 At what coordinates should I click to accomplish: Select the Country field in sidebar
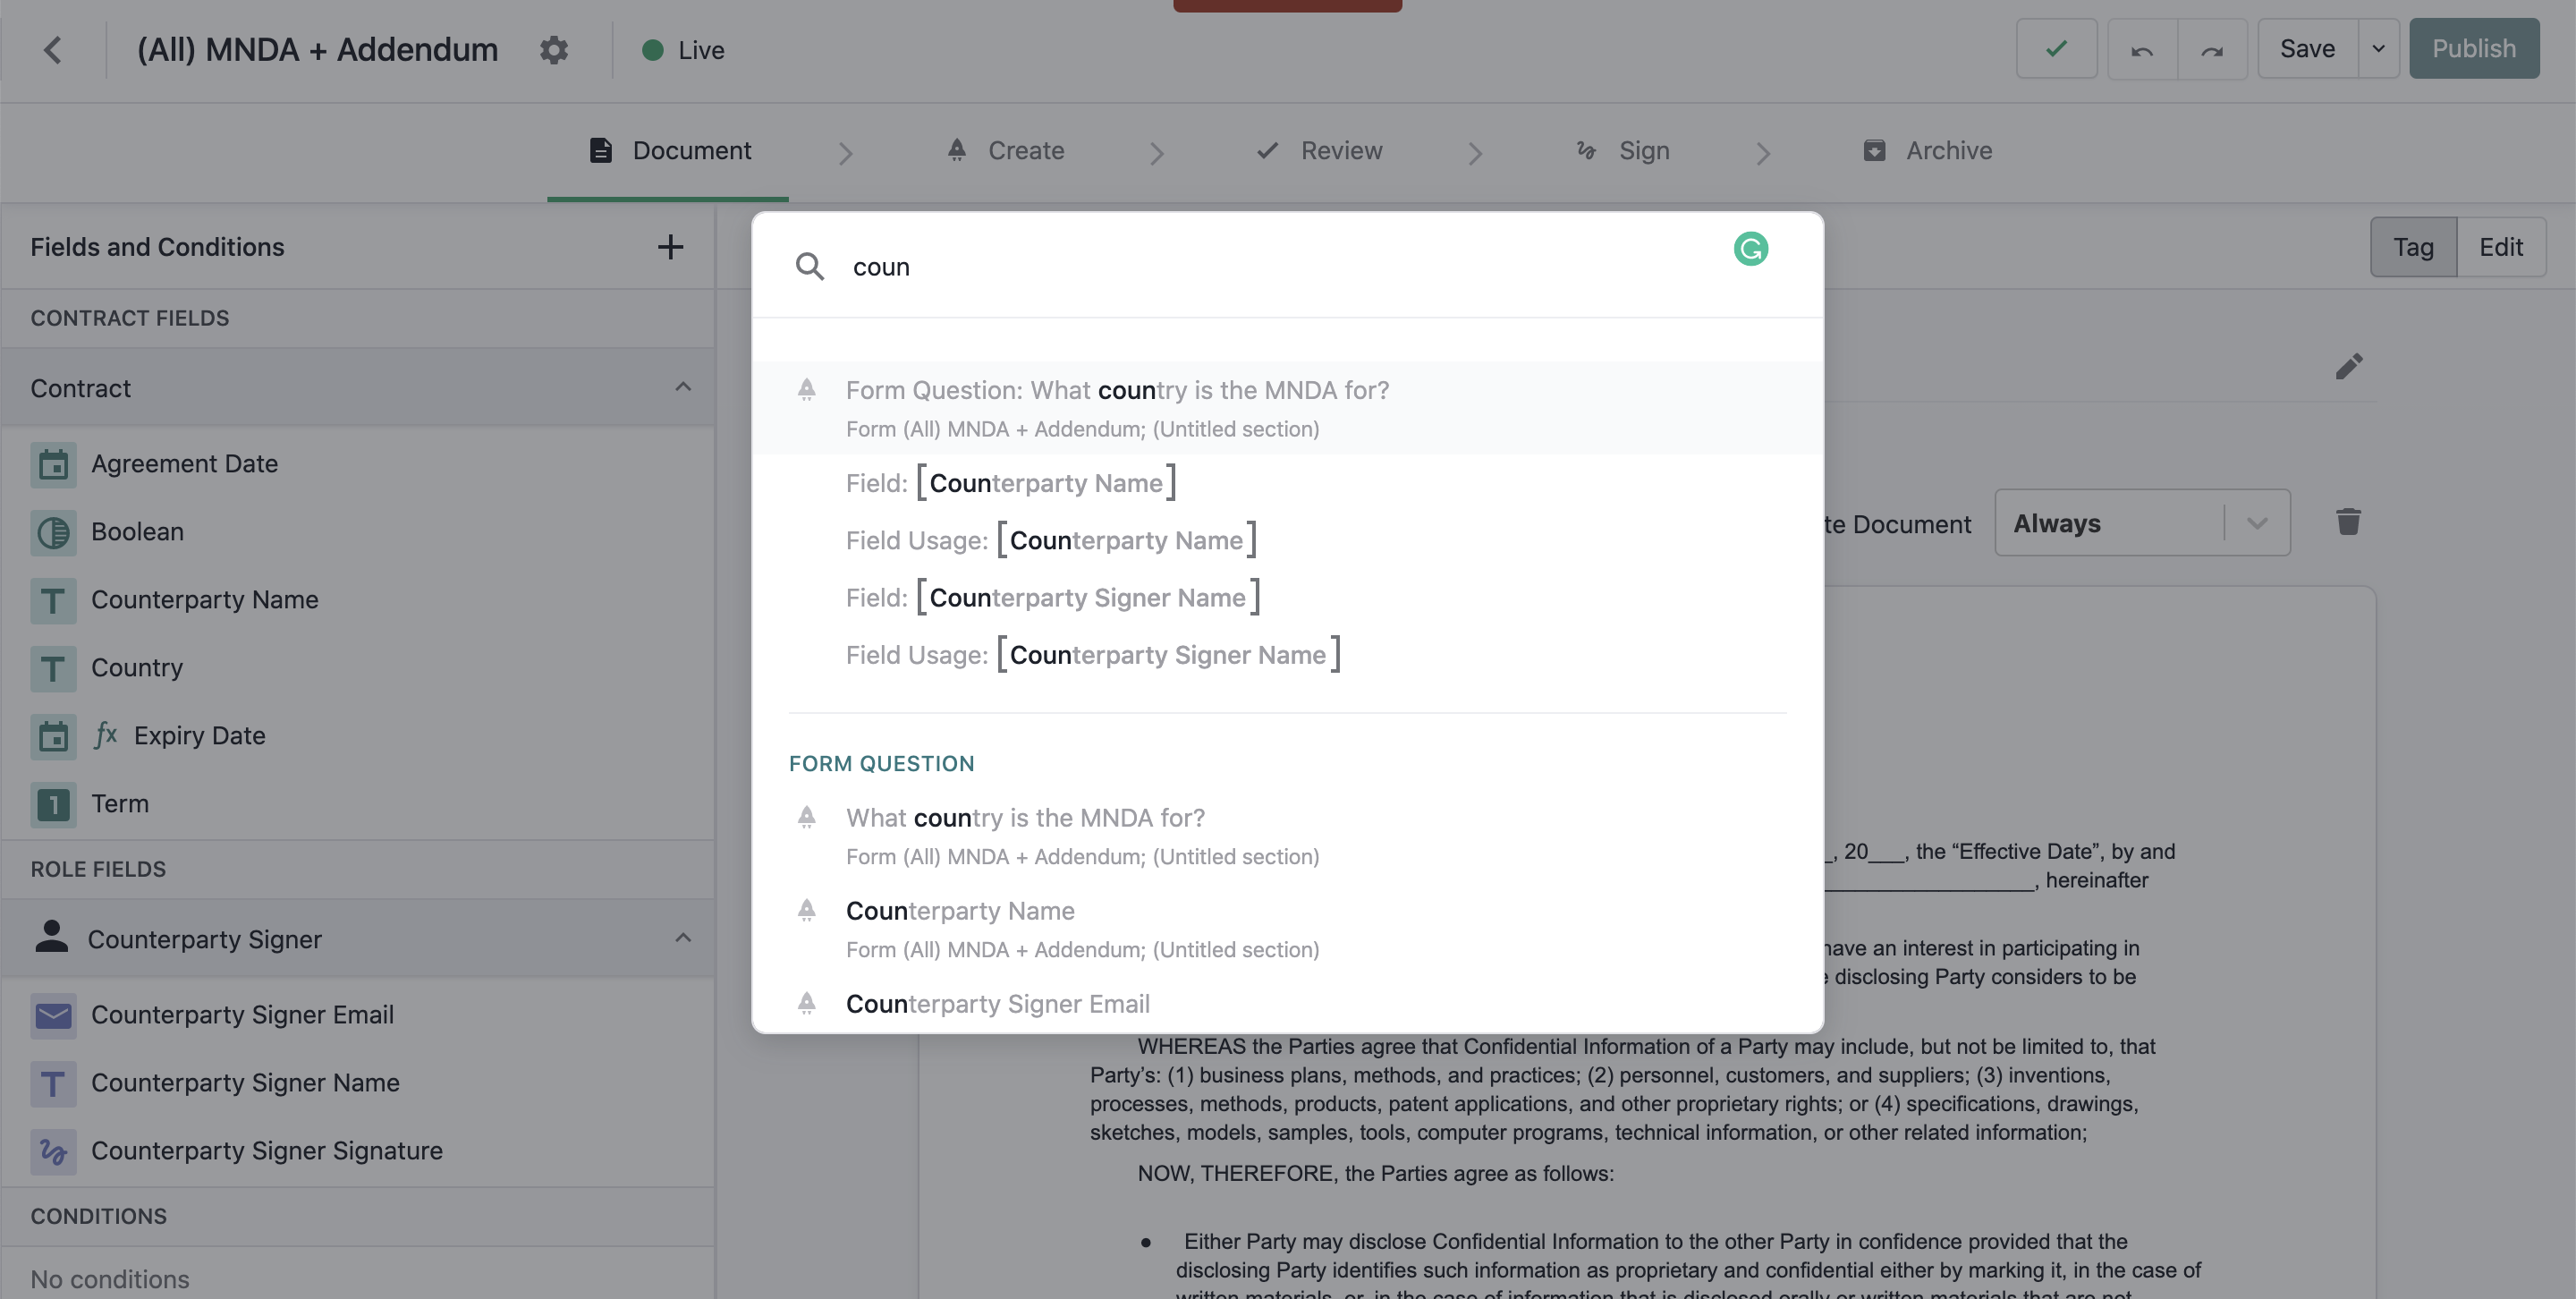coord(358,668)
